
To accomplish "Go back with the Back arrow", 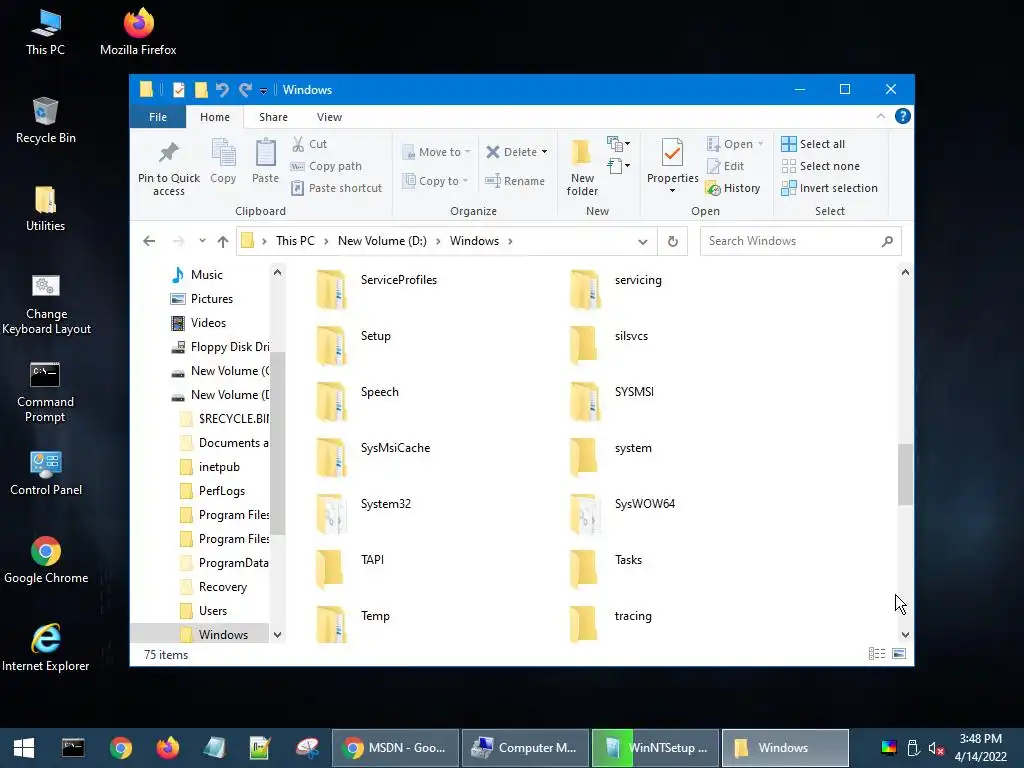I will [149, 241].
